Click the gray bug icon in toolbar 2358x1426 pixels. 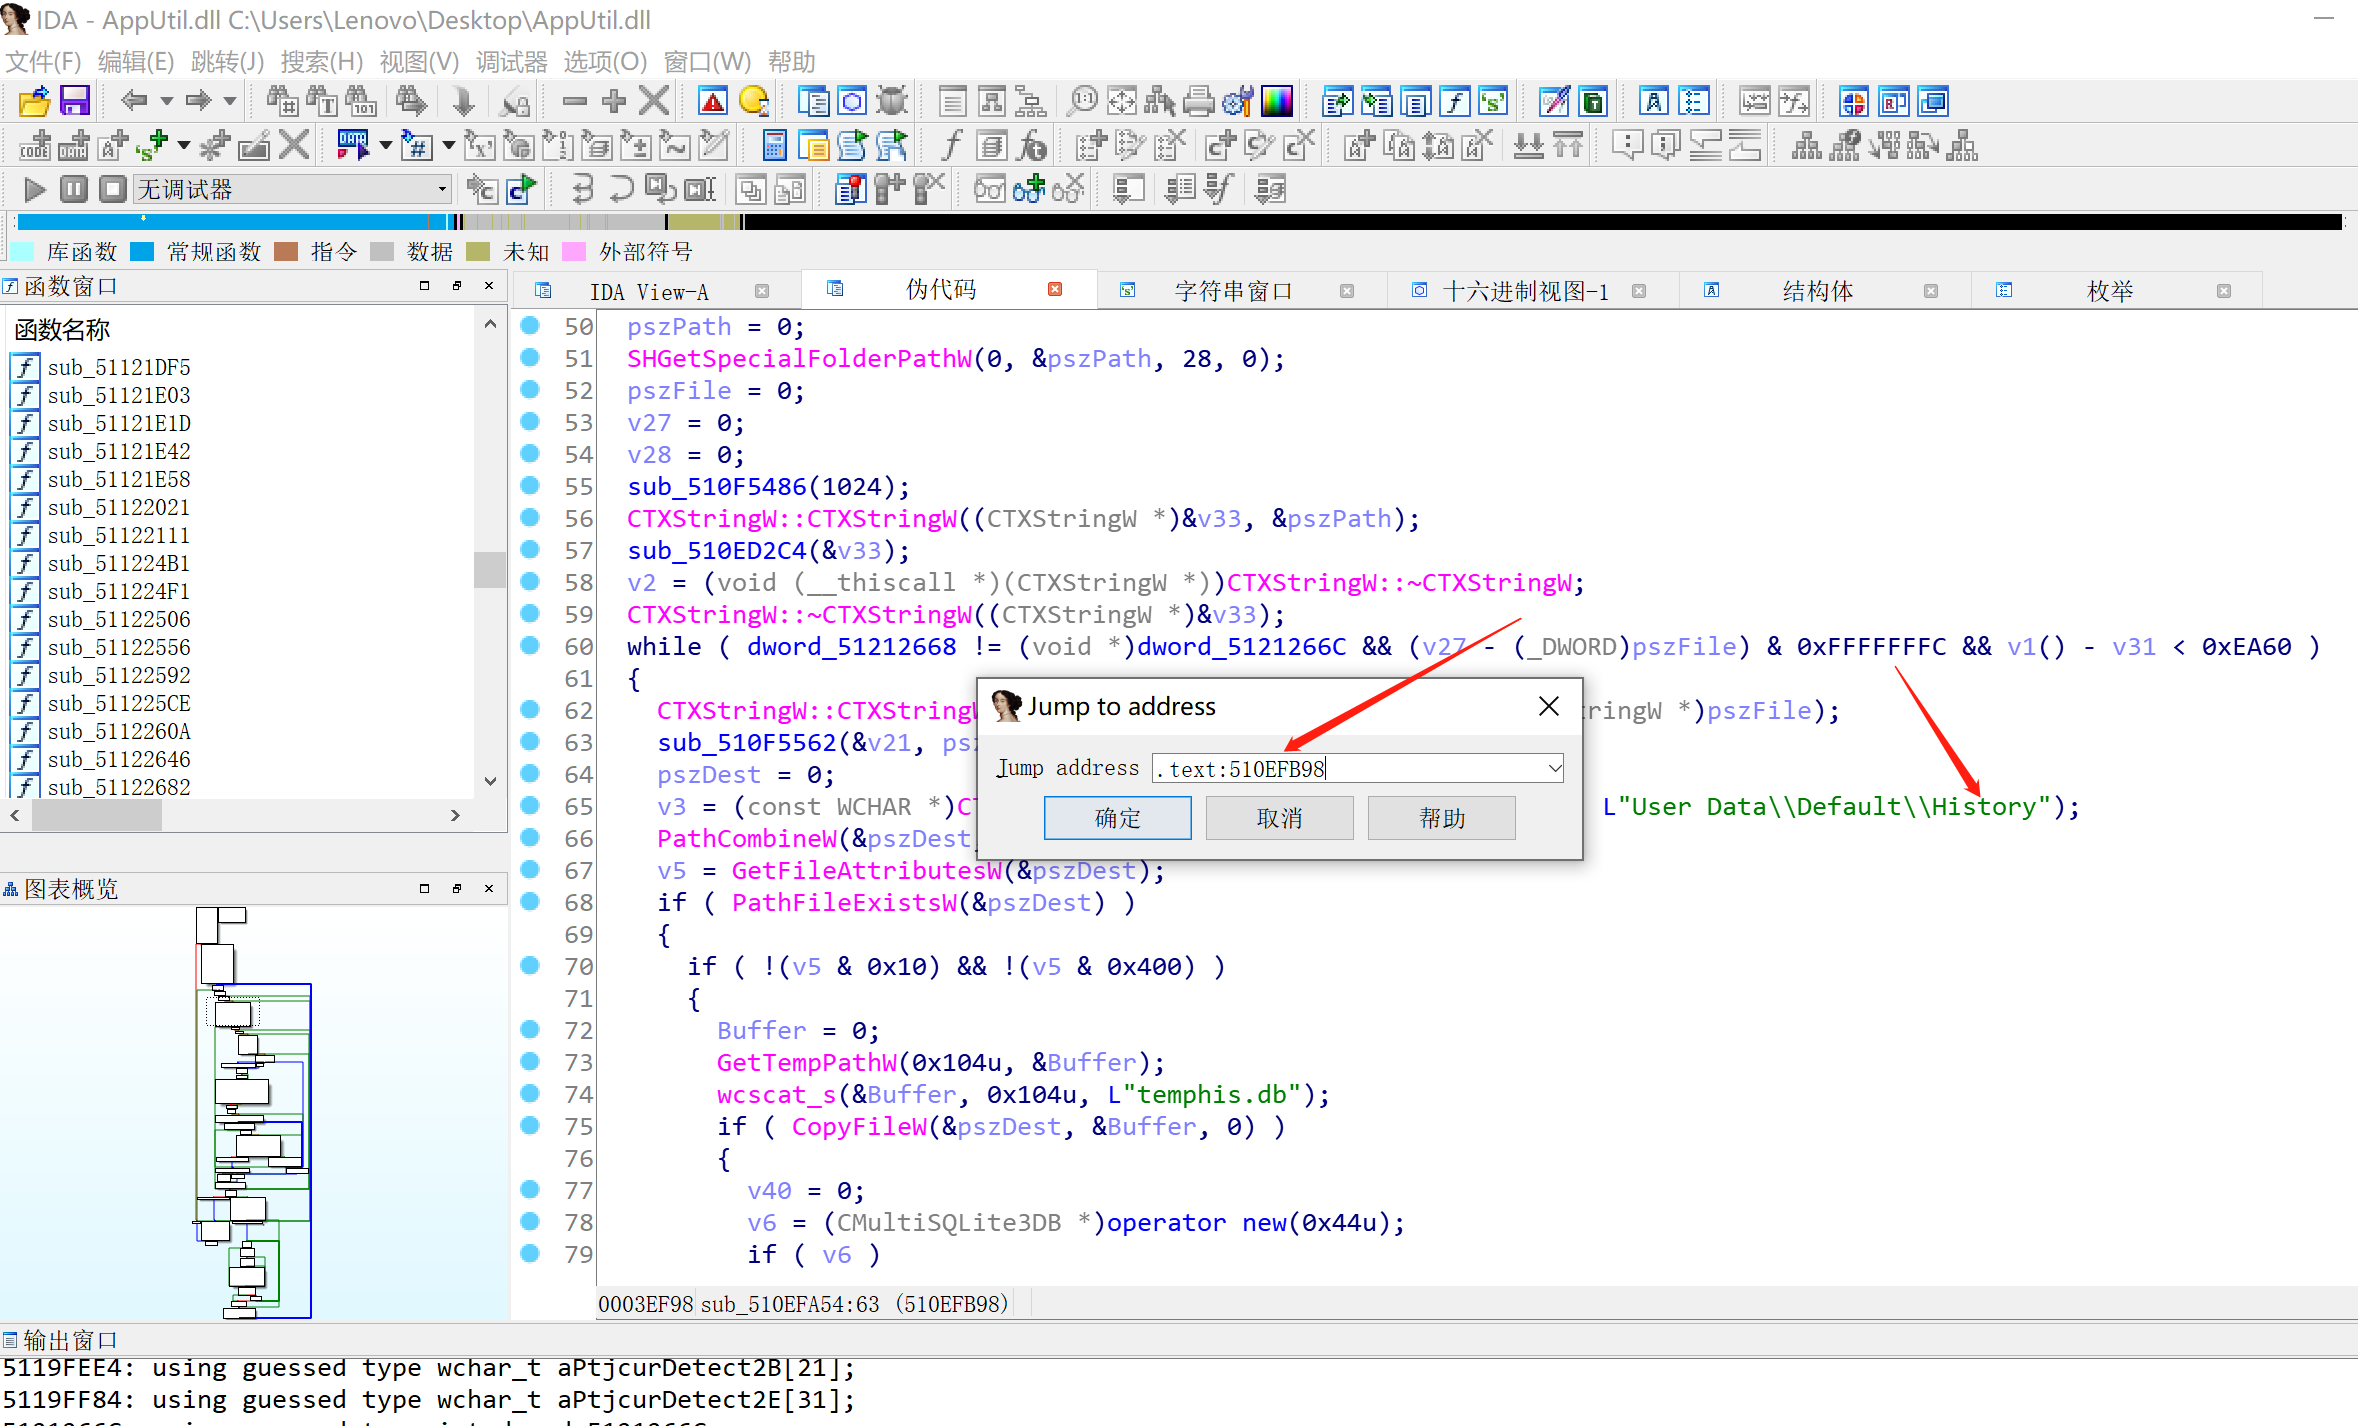point(892,101)
